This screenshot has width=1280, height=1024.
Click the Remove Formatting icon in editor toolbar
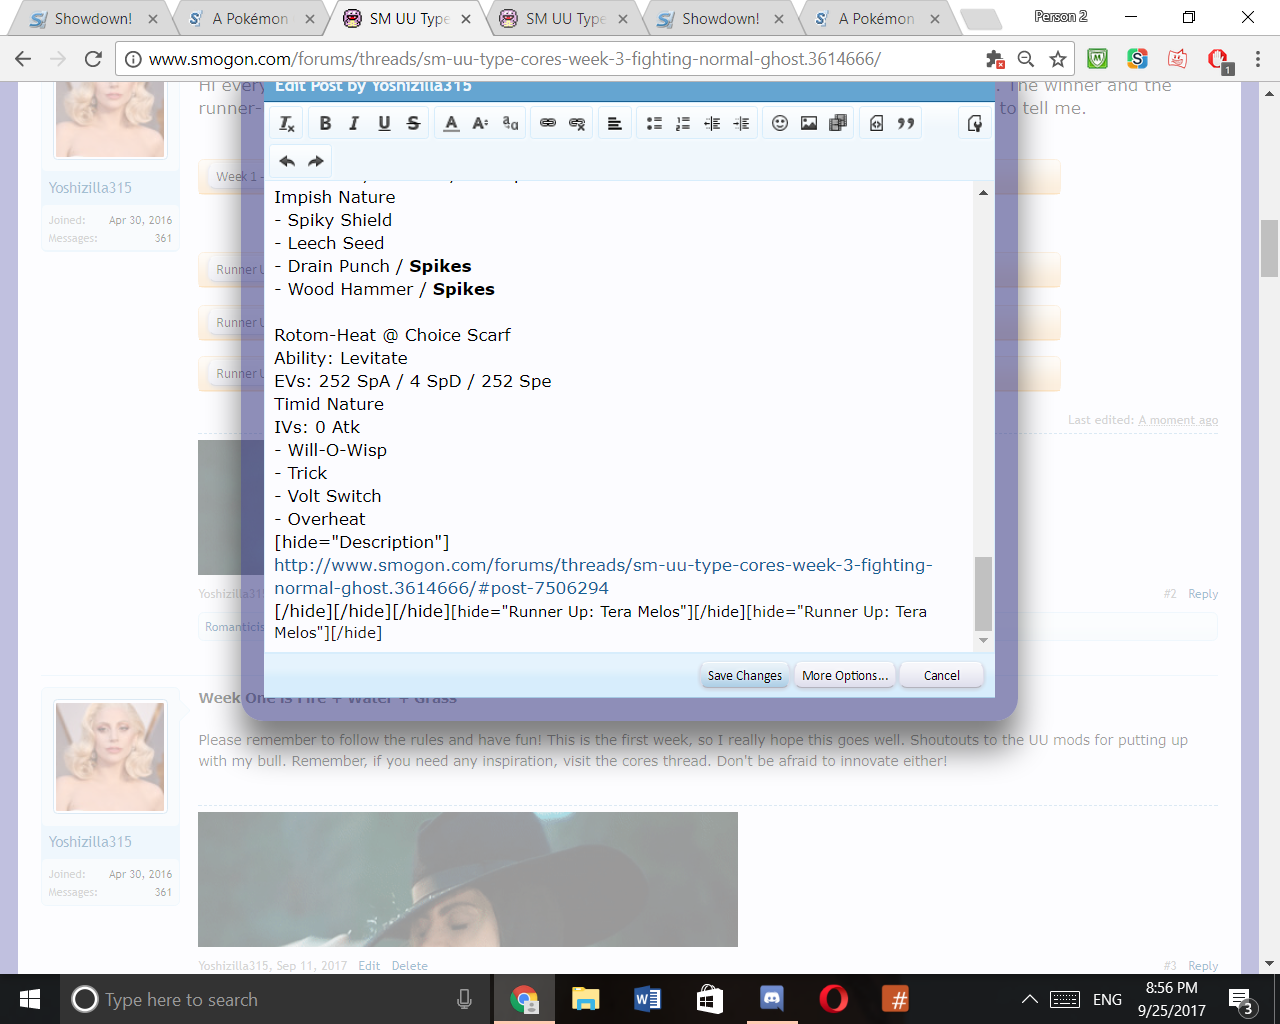click(x=287, y=123)
